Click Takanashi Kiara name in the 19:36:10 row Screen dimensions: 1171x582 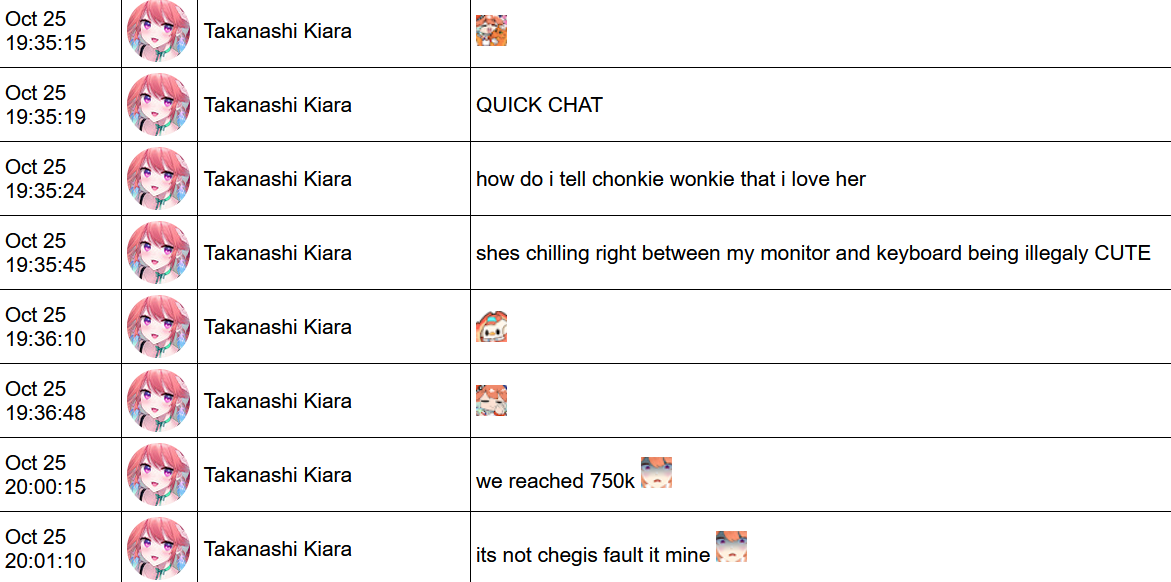pos(278,326)
